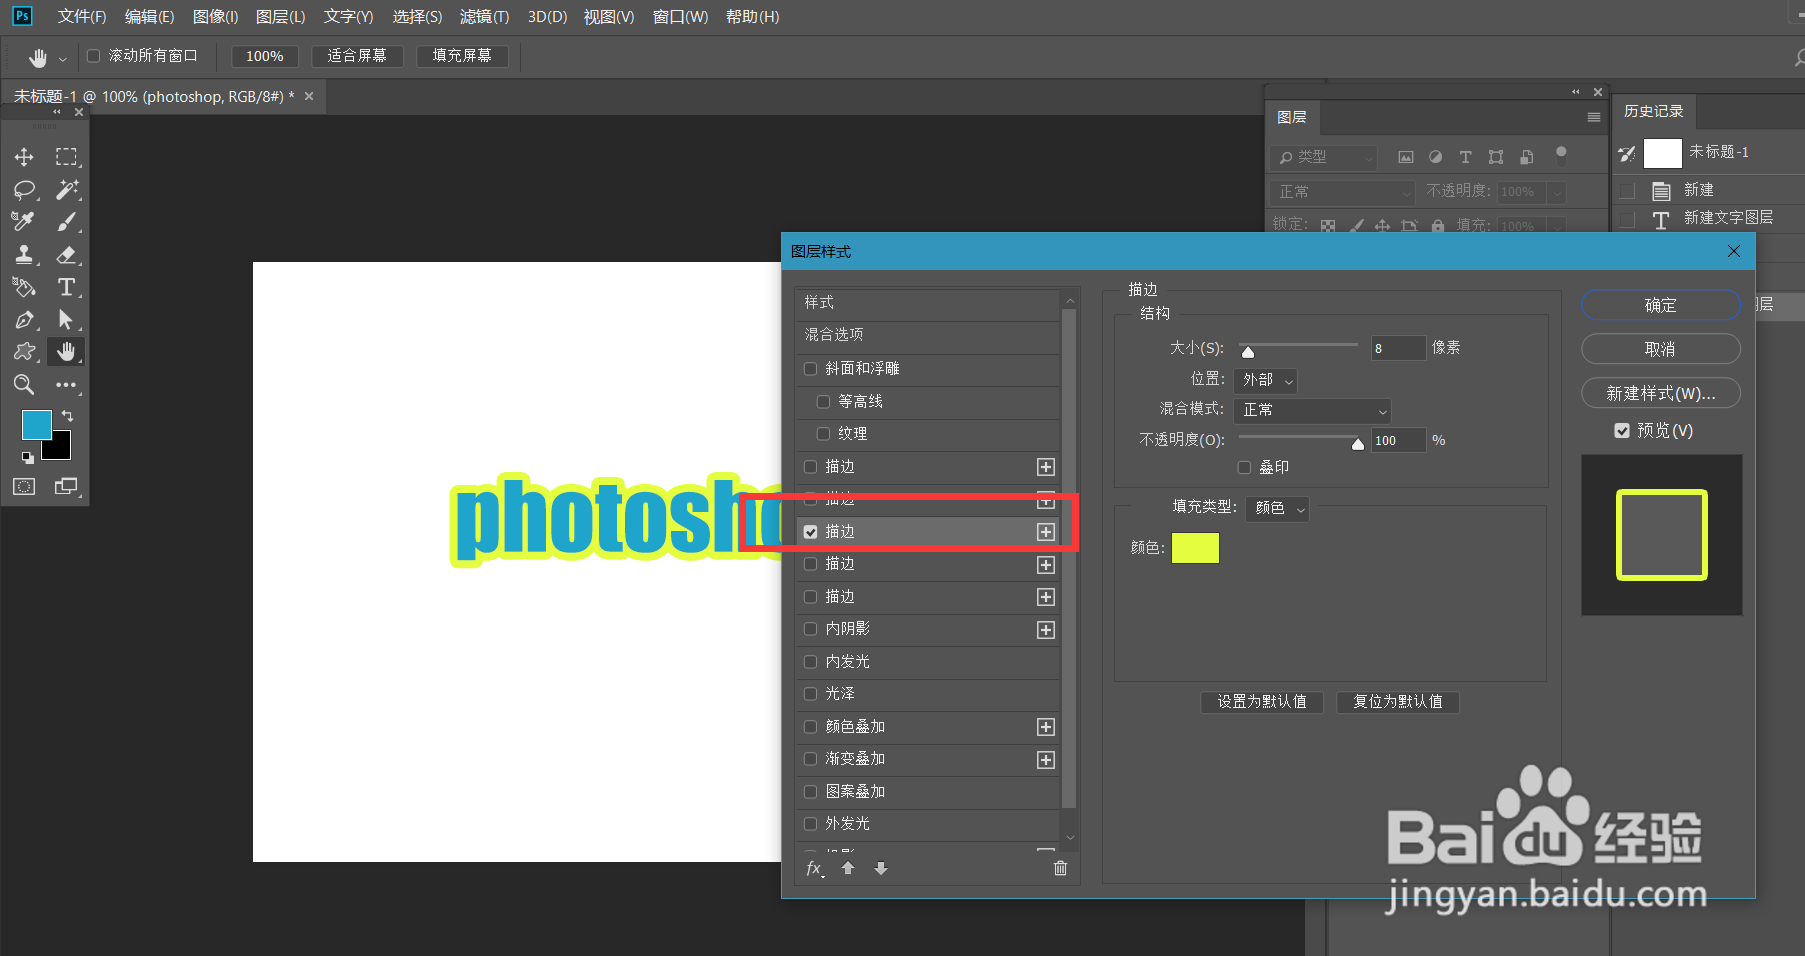This screenshot has width=1805, height=956.
Task: Enable 内发光 effect
Action: [811, 662]
